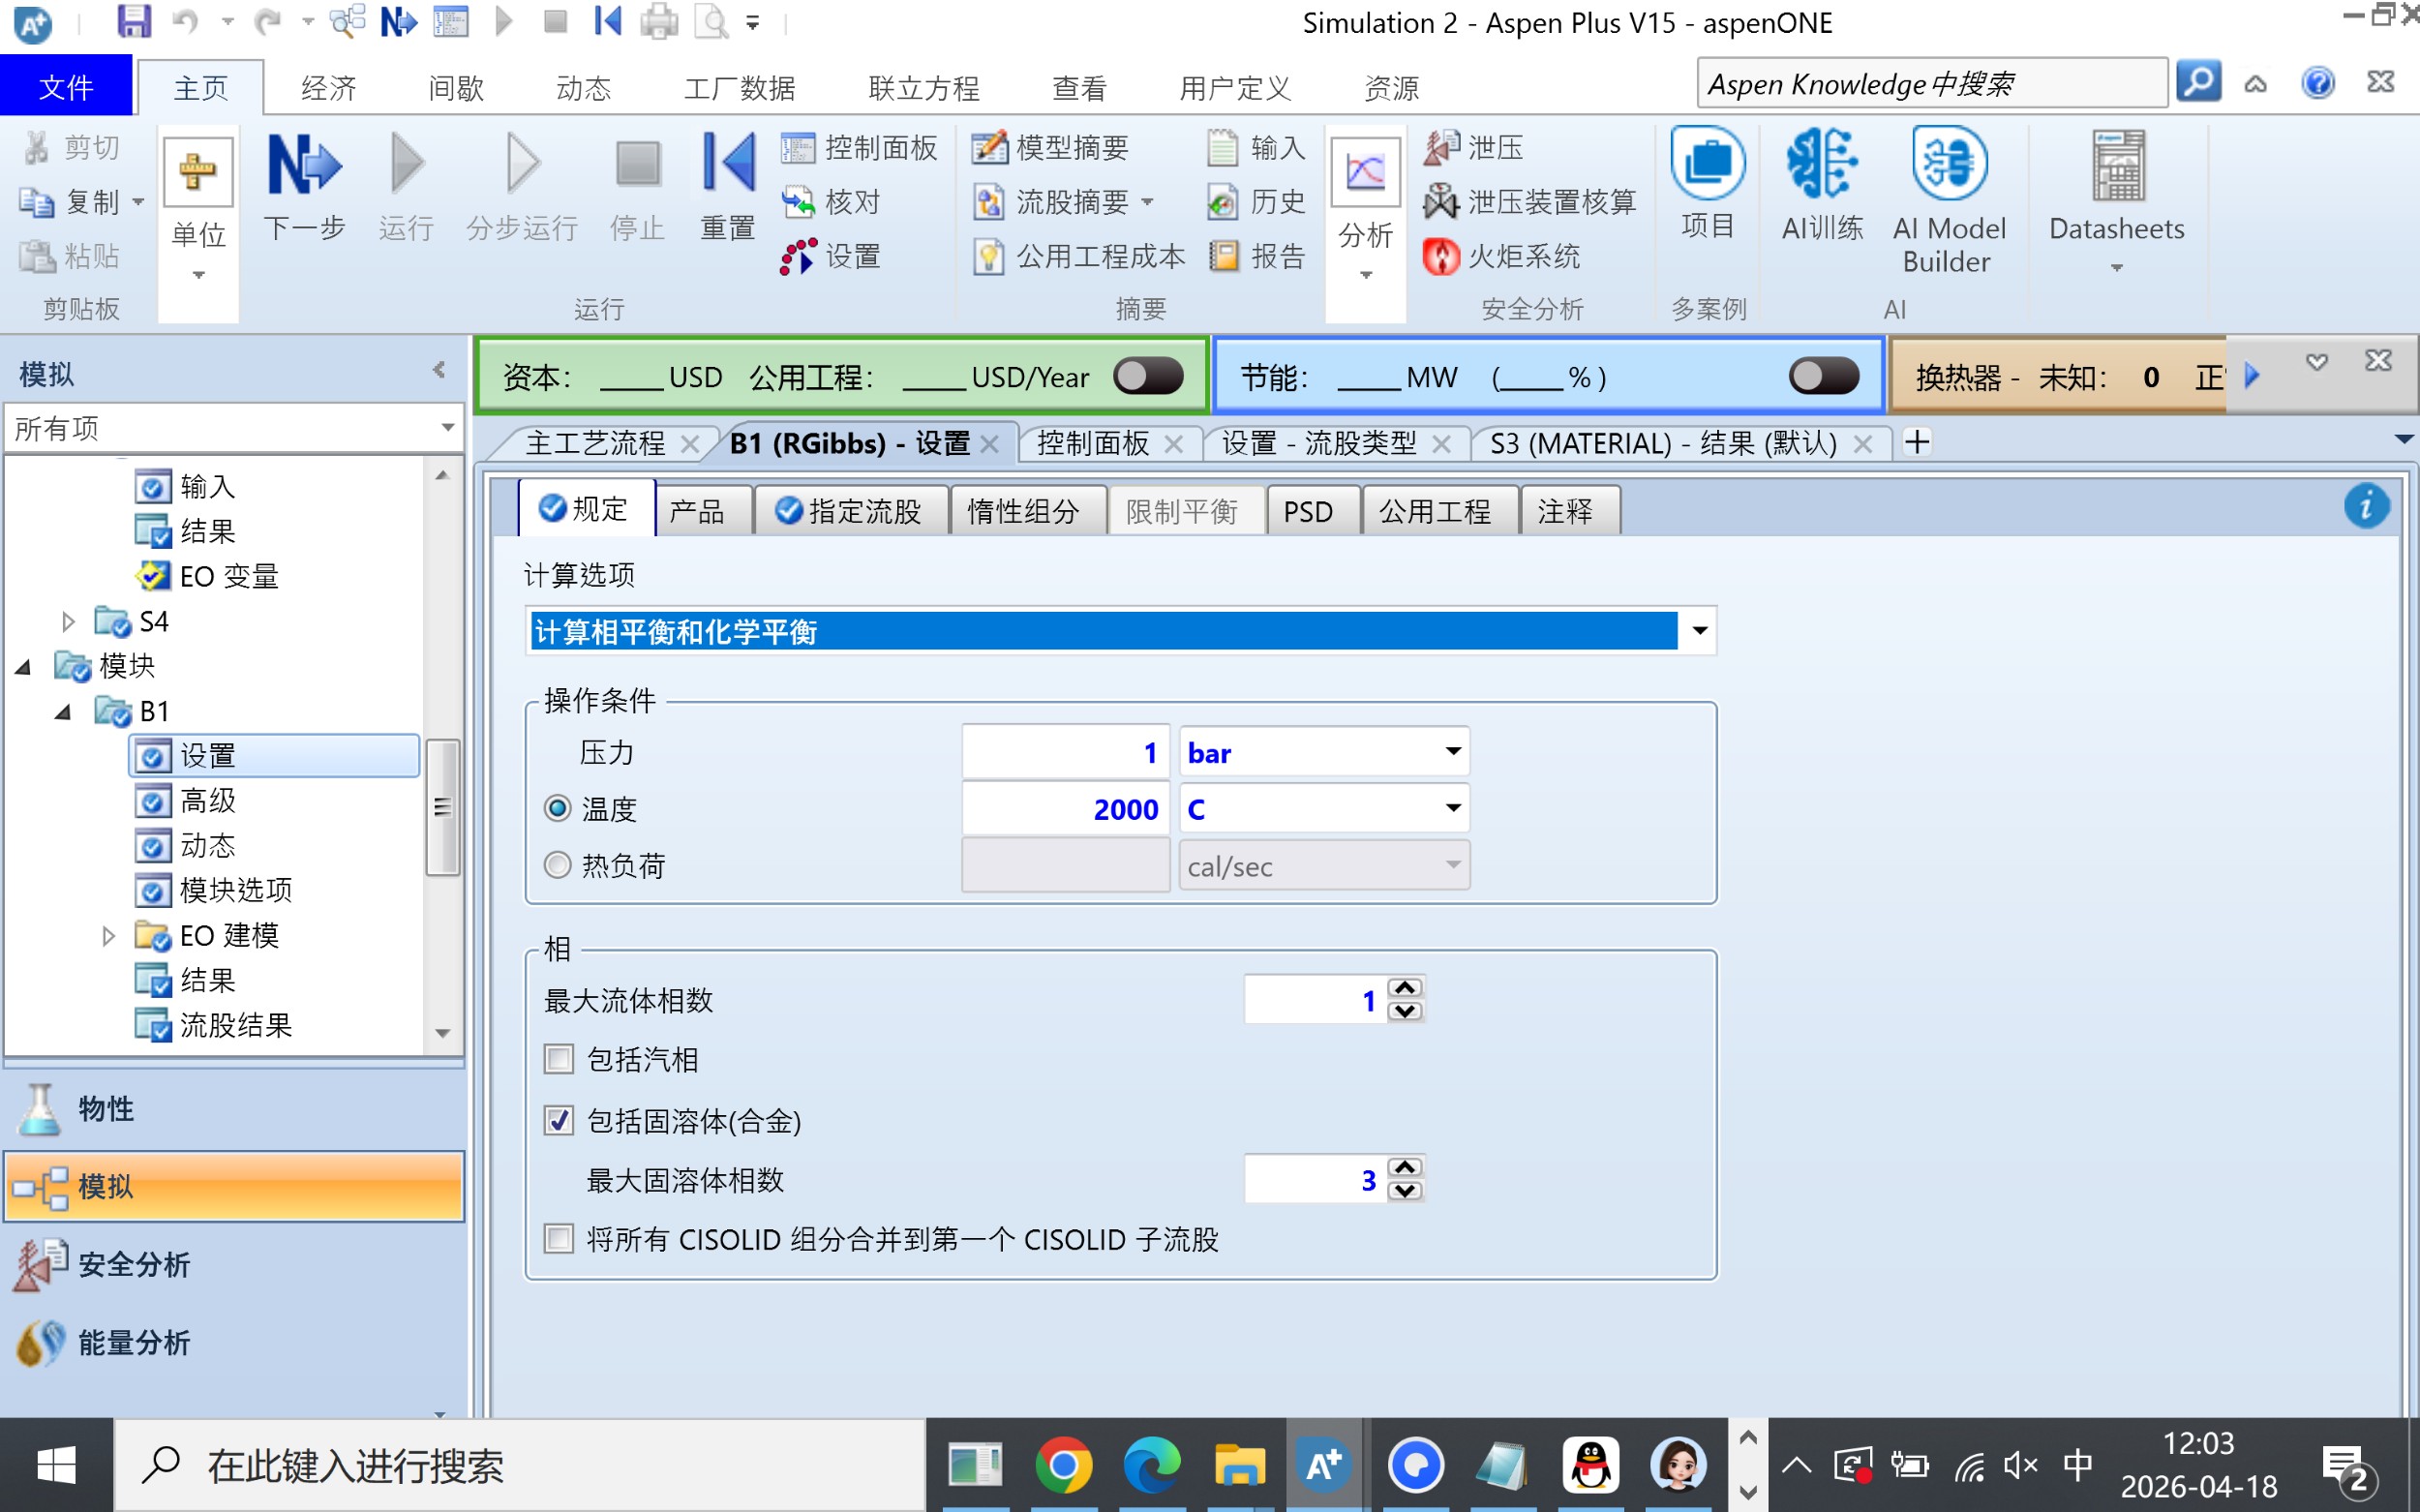Uncheck 包括固溶体(合金) checkbox
2420x1512 pixels.
tap(559, 1120)
